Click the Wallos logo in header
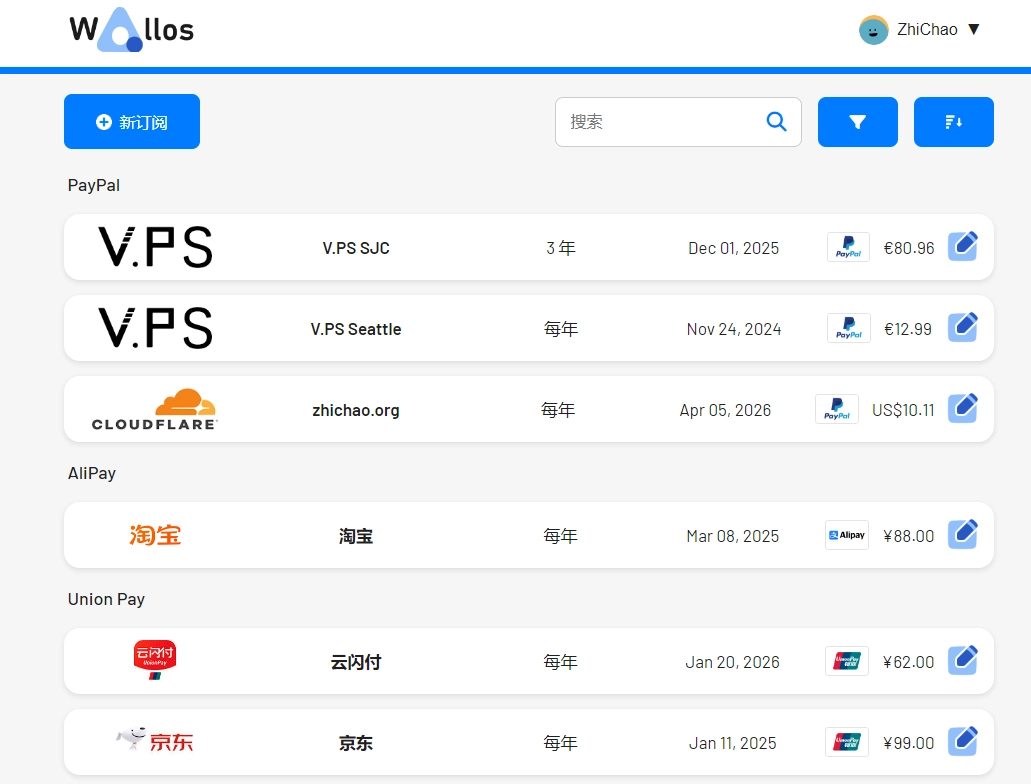Viewport: 1031px width, 784px height. [131, 30]
